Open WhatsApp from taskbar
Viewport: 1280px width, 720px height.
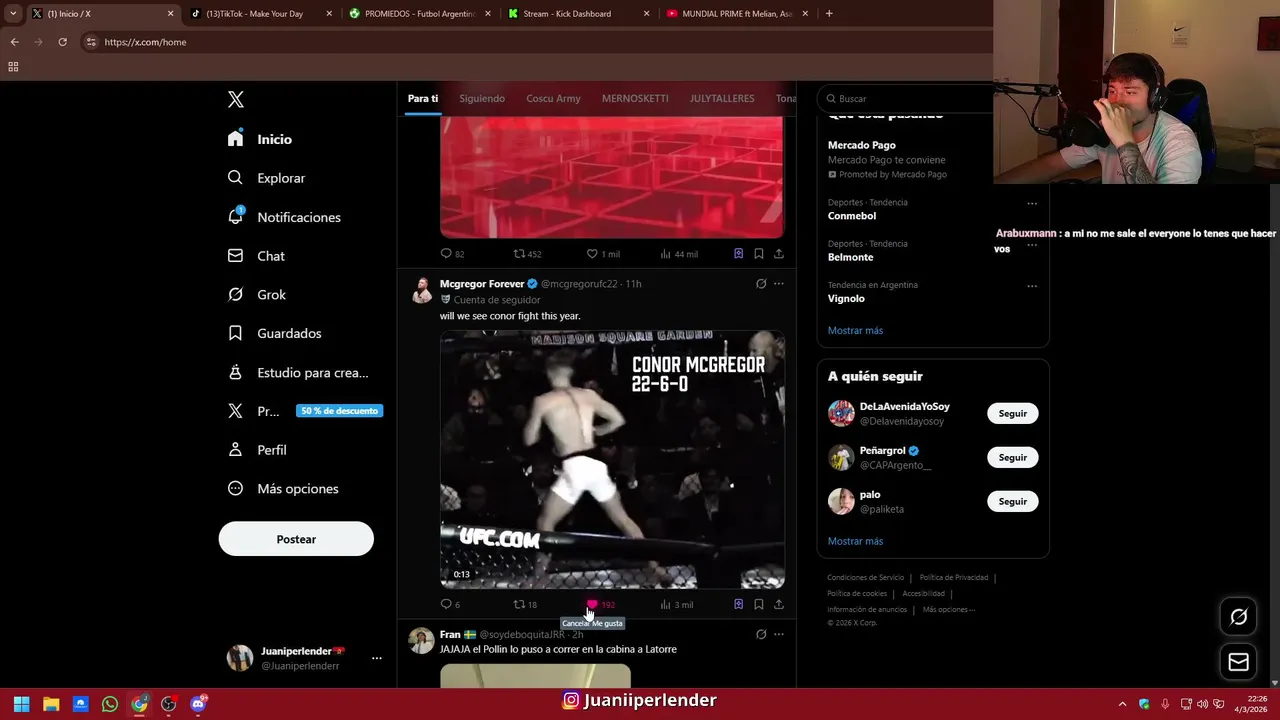(x=110, y=704)
